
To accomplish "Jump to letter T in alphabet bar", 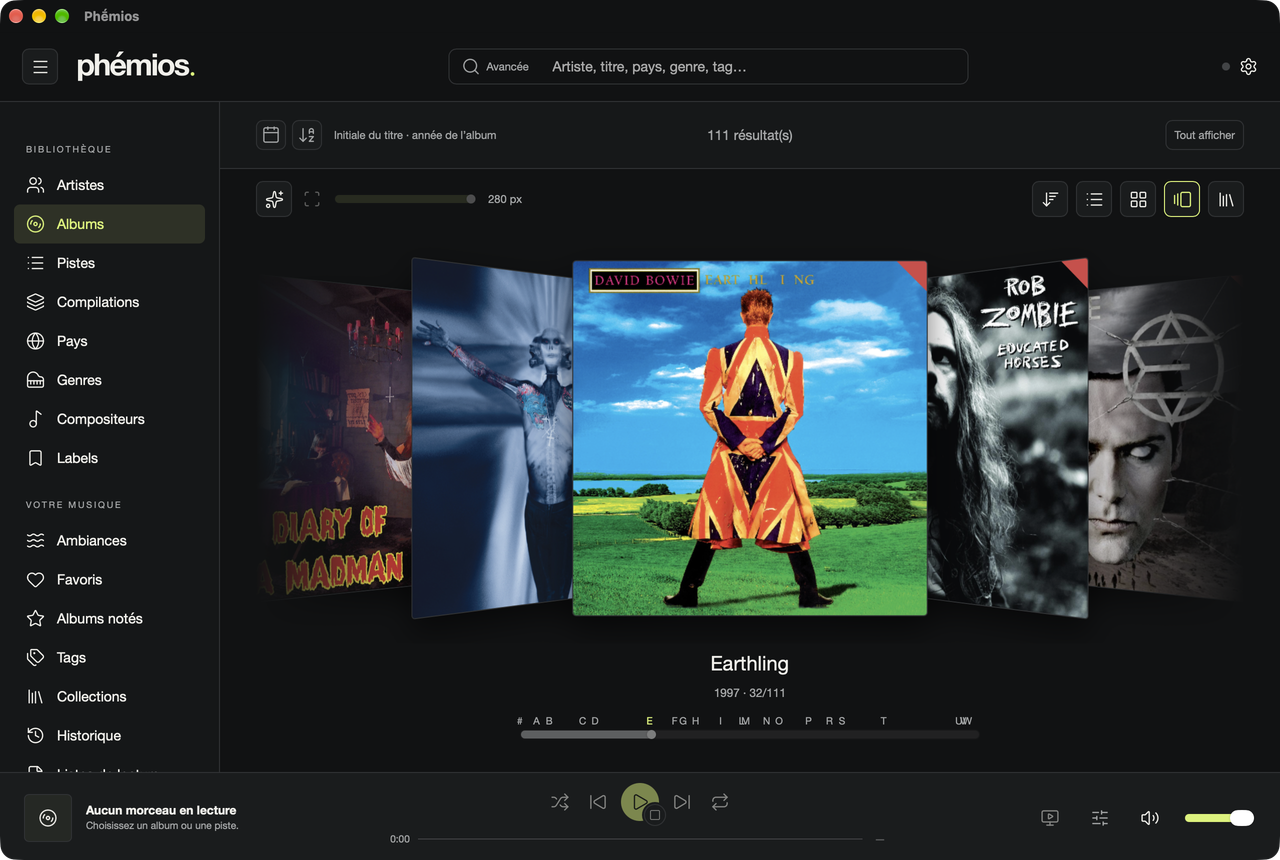I will [883, 721].
